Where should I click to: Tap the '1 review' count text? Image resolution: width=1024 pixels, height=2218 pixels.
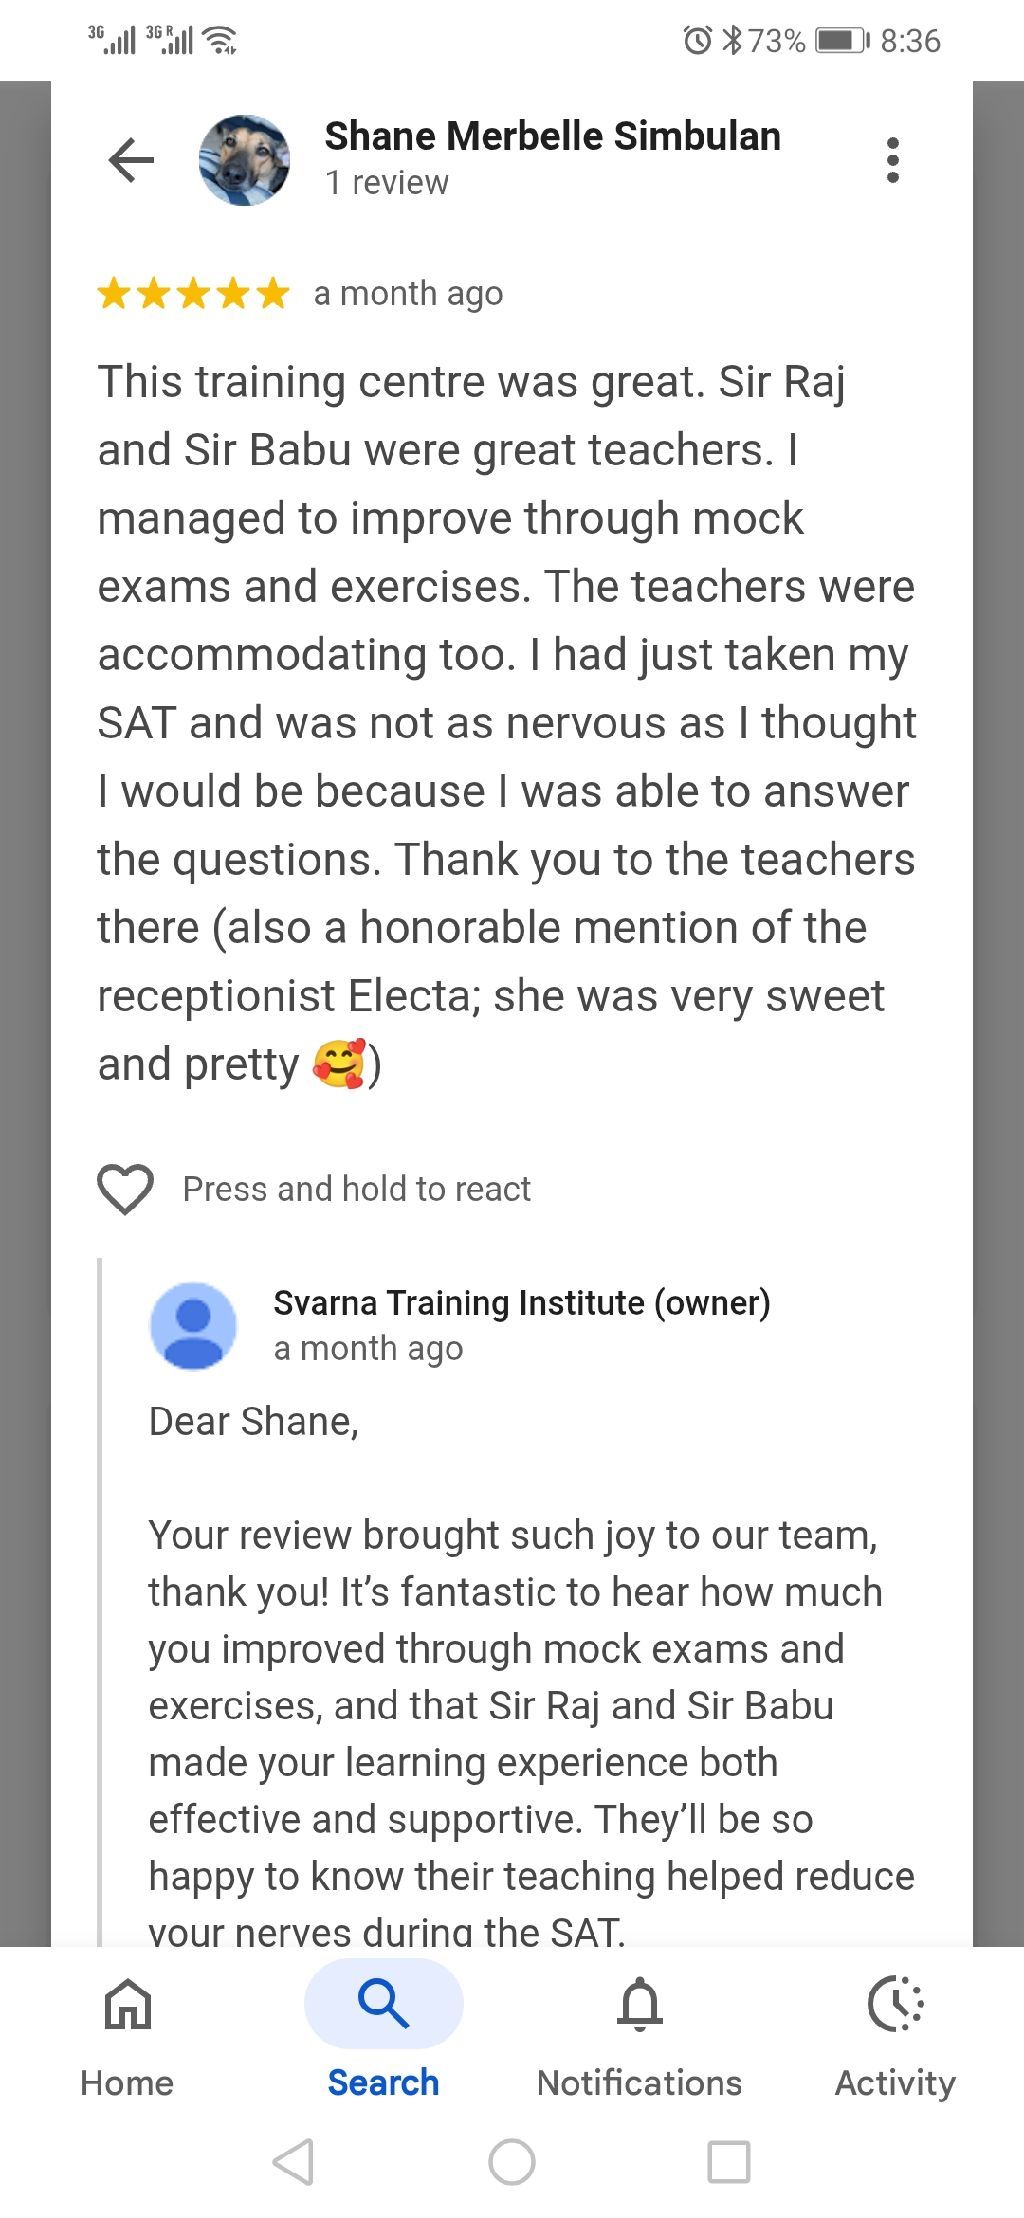point(387,183)
